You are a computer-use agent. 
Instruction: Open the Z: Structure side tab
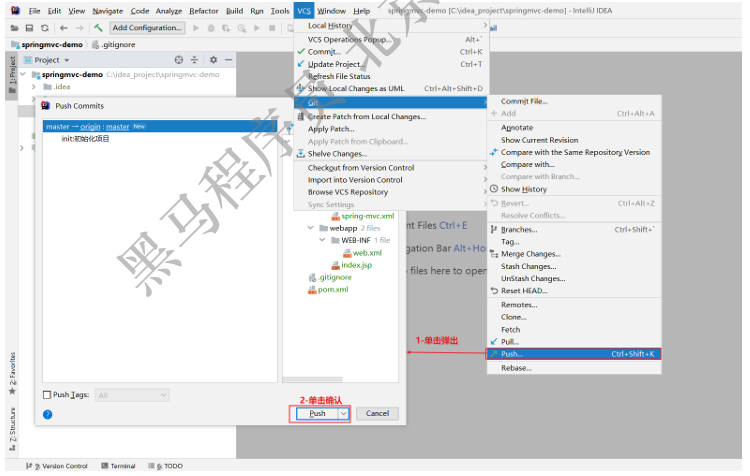point(12,429)
